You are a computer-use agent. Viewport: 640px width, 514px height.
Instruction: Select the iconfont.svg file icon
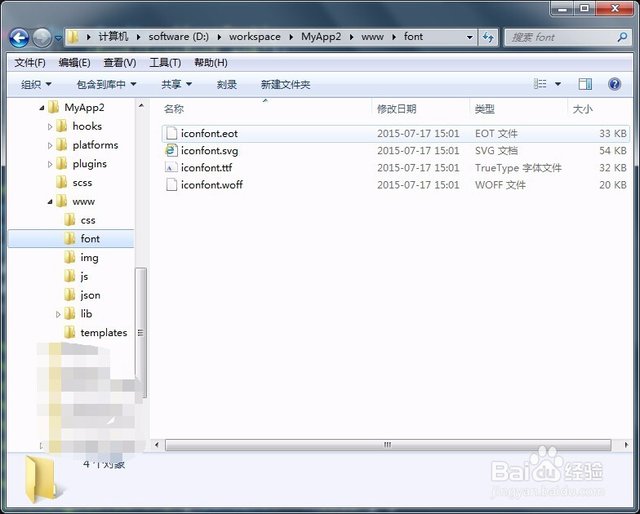tap(171, 151)
